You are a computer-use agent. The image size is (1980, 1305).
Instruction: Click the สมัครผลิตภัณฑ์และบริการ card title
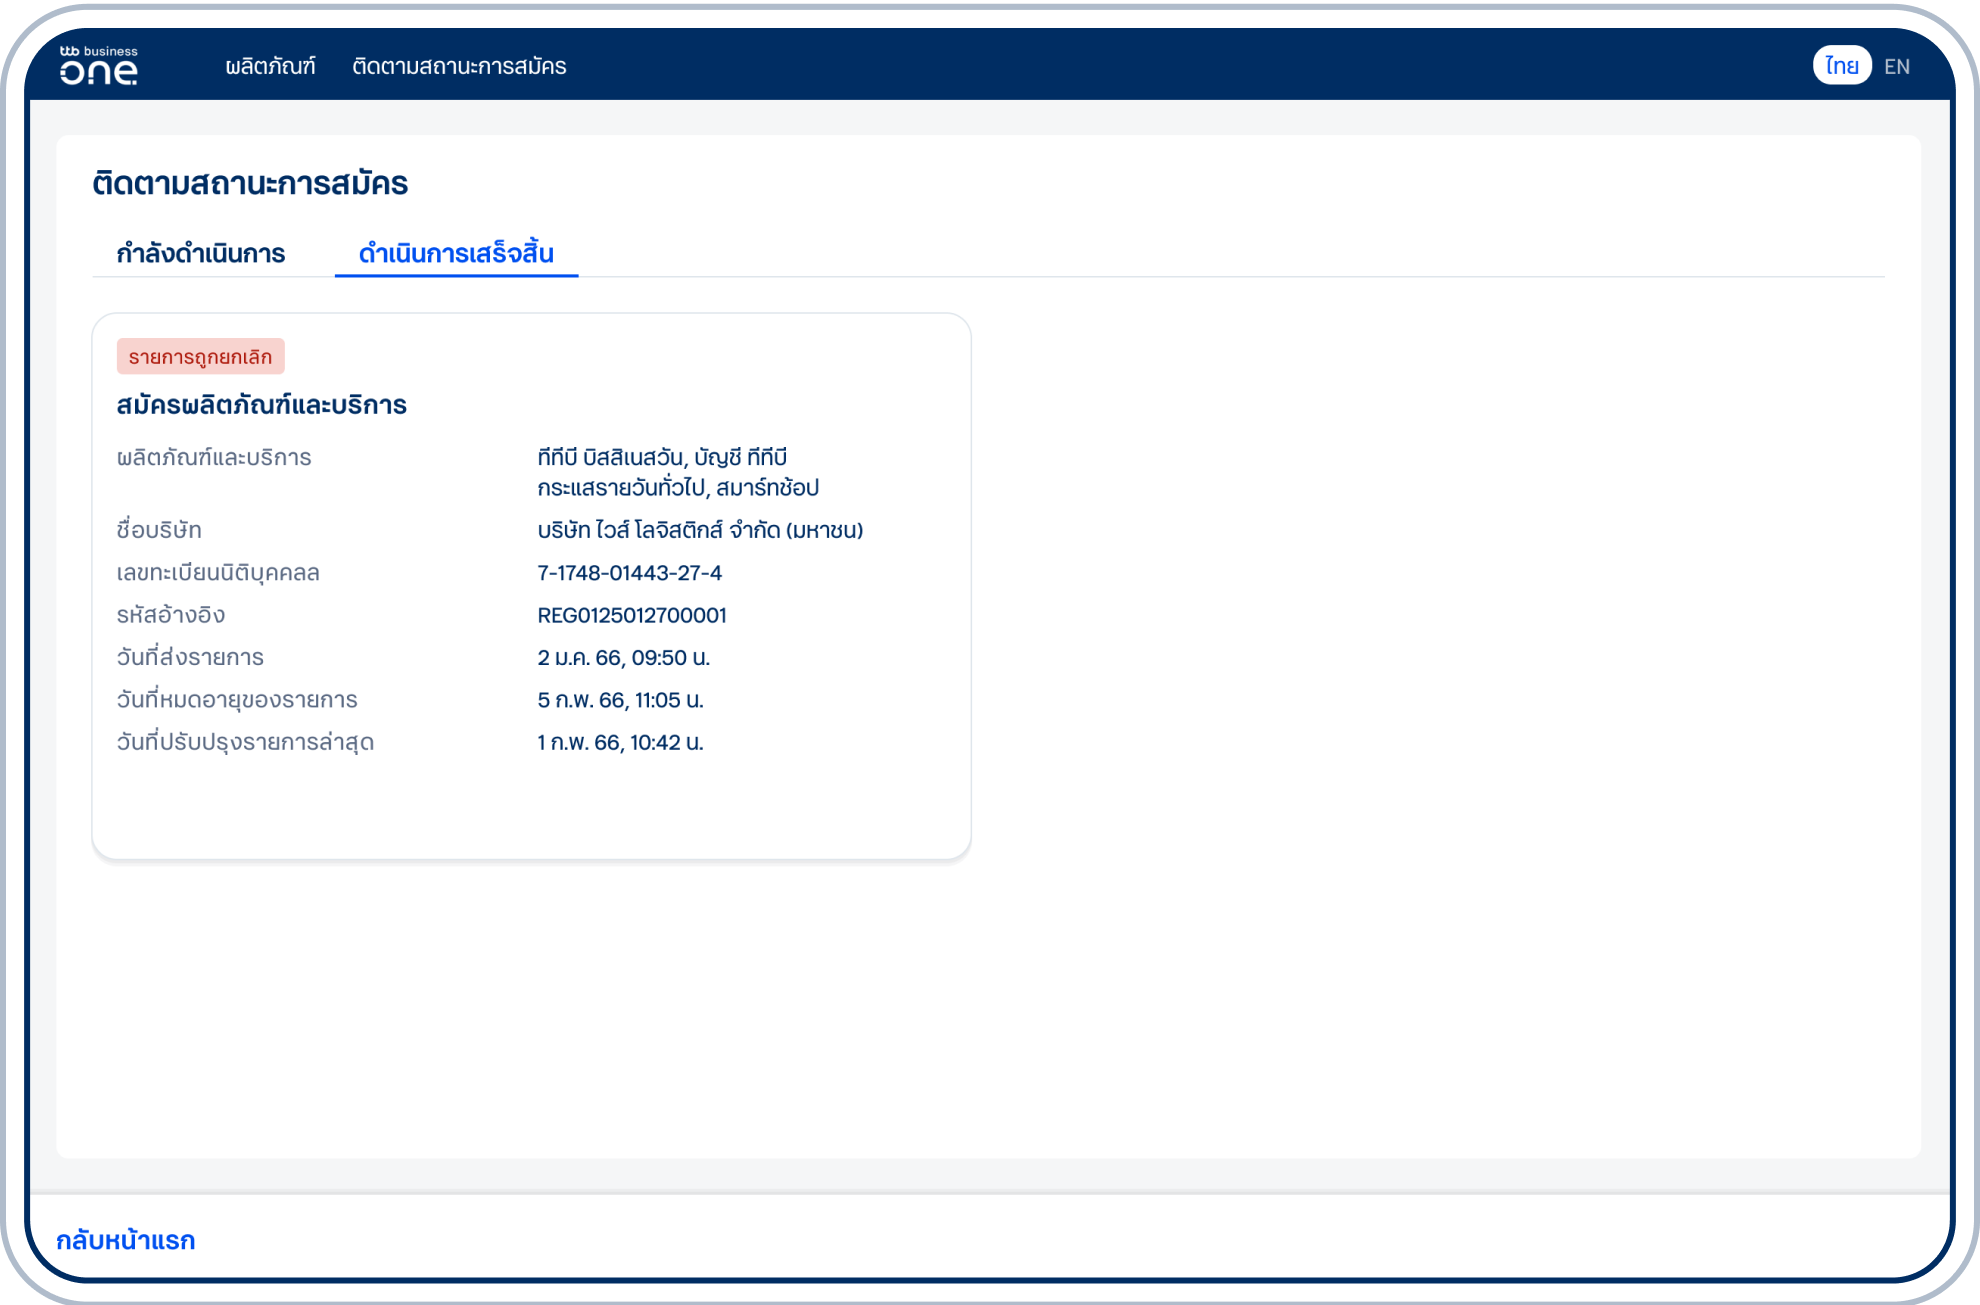[x=261, y=405]
